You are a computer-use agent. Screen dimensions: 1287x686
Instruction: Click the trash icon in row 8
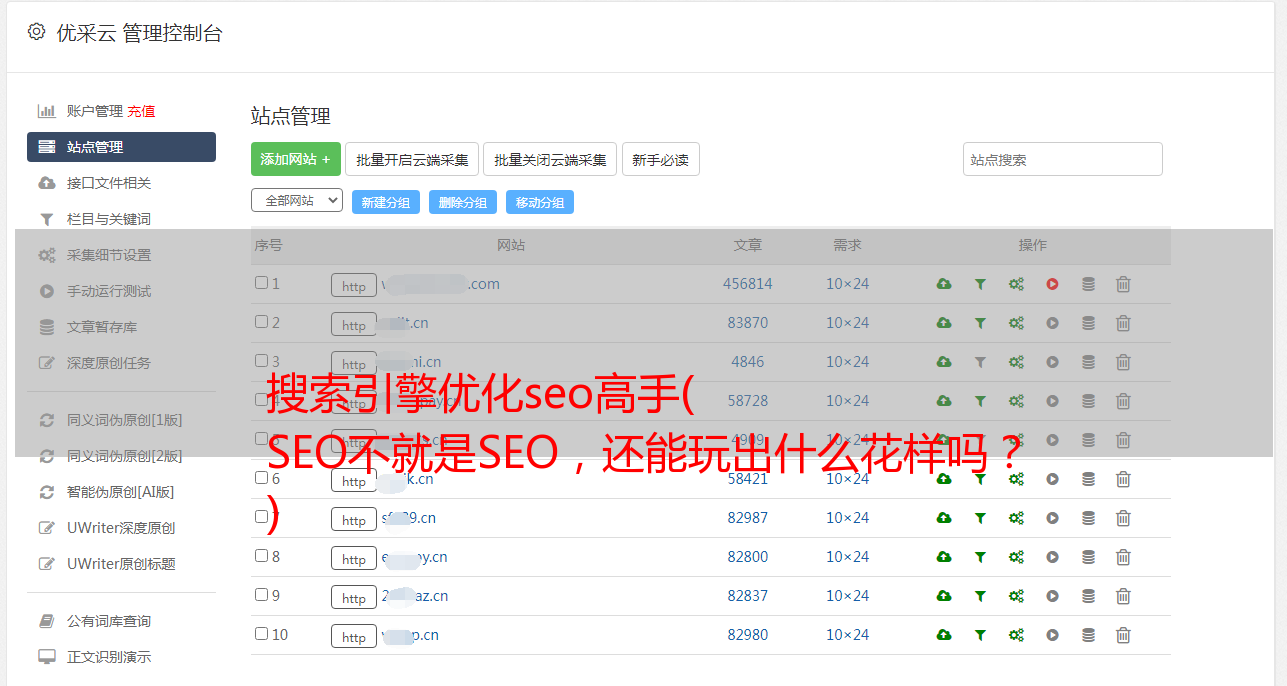(x=1123, y=557)
